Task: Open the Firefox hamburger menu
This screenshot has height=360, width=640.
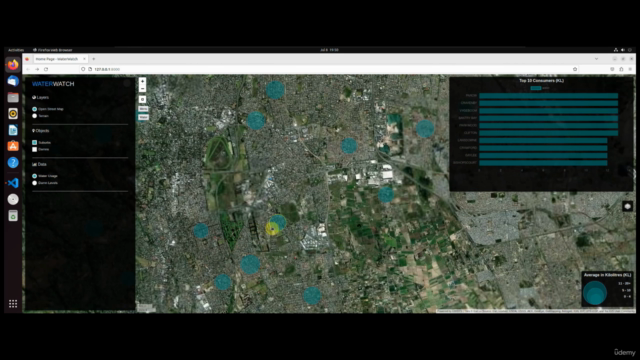Action: [630, 69]
